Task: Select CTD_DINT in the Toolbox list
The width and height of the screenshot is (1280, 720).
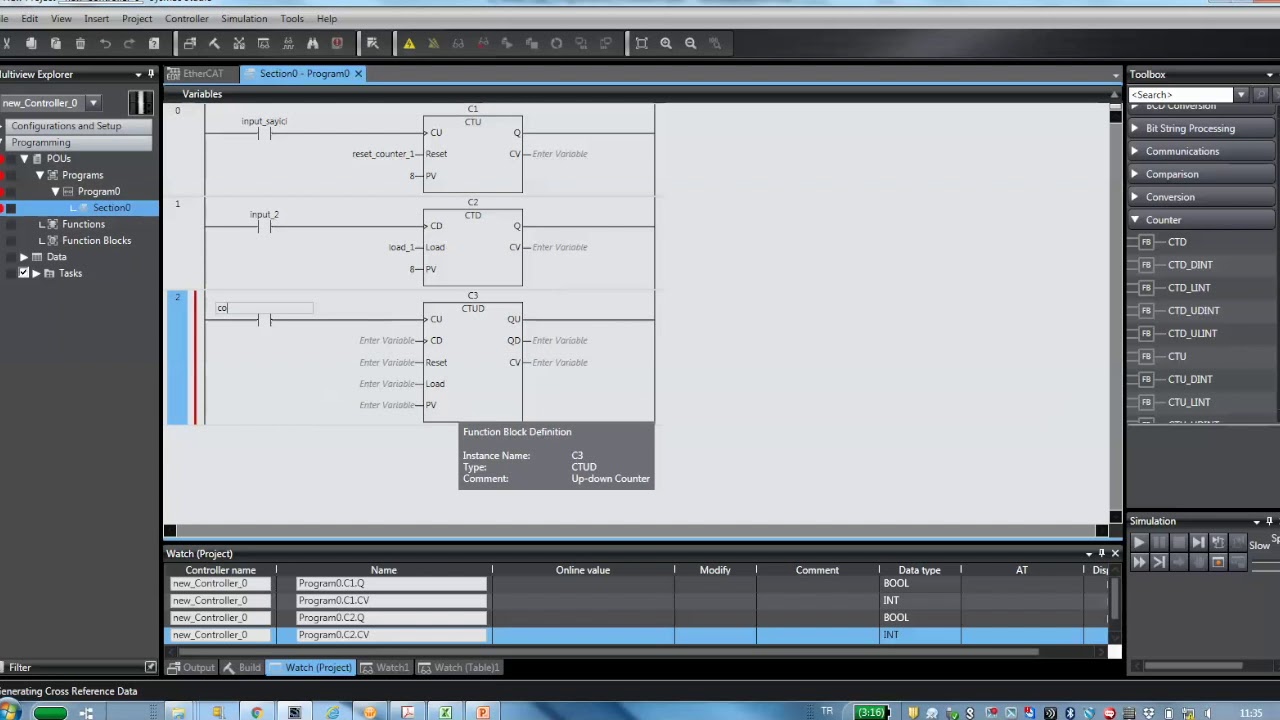Action: pos(1190,265)
